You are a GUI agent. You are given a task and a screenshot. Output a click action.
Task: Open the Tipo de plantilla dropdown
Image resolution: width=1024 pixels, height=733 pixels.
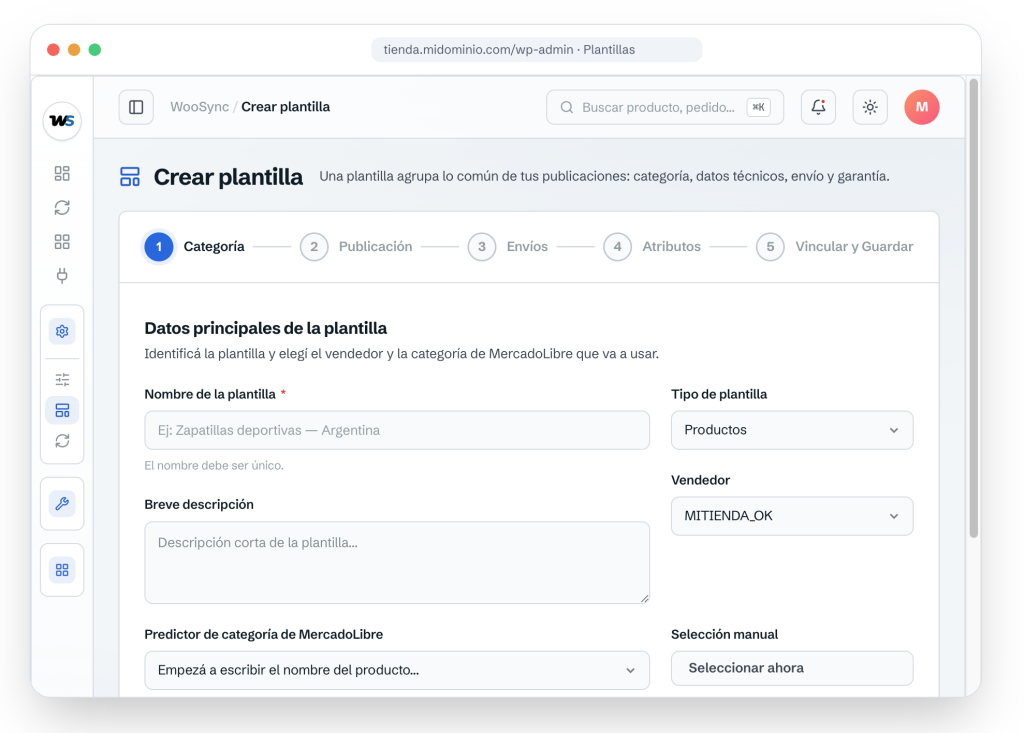(x=792, y=430)
